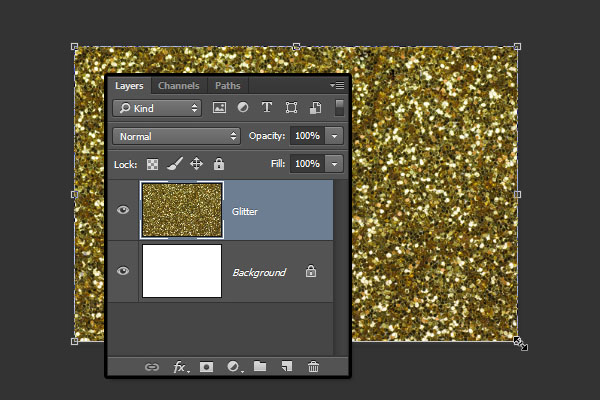Image resolution: width=600 pixels, height=400 pixels.
Task: Switch to the Channels tab
Action: click(179, 86)
